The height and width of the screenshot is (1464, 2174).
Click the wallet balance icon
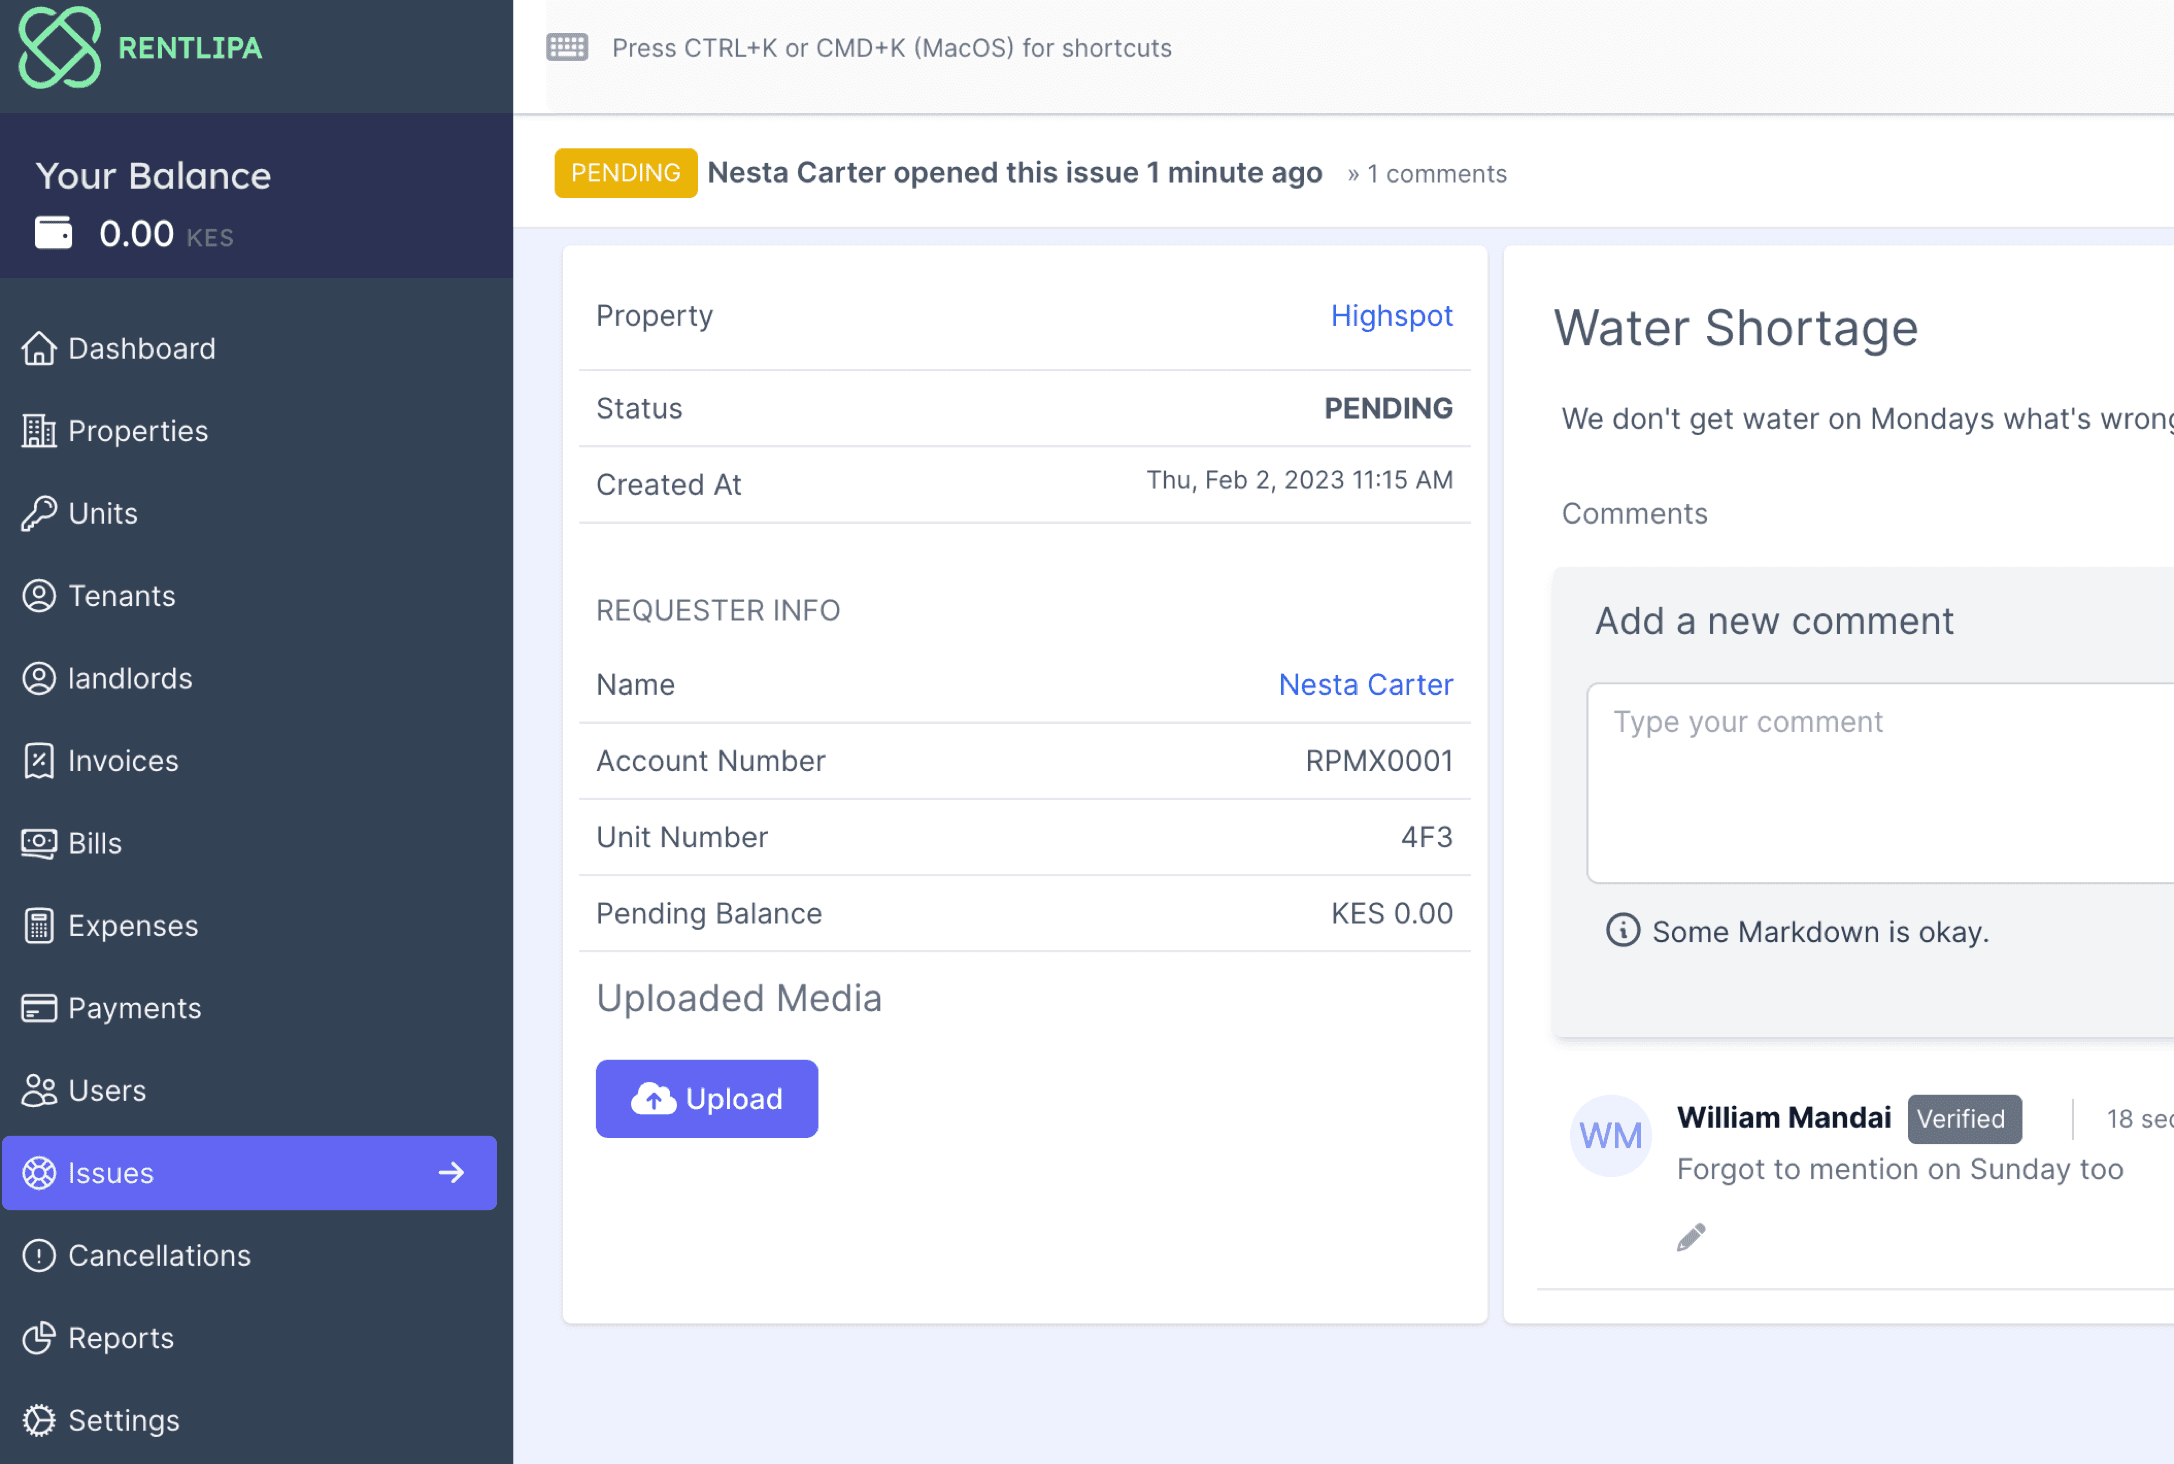pyautogui.click(x=54, y=233)
